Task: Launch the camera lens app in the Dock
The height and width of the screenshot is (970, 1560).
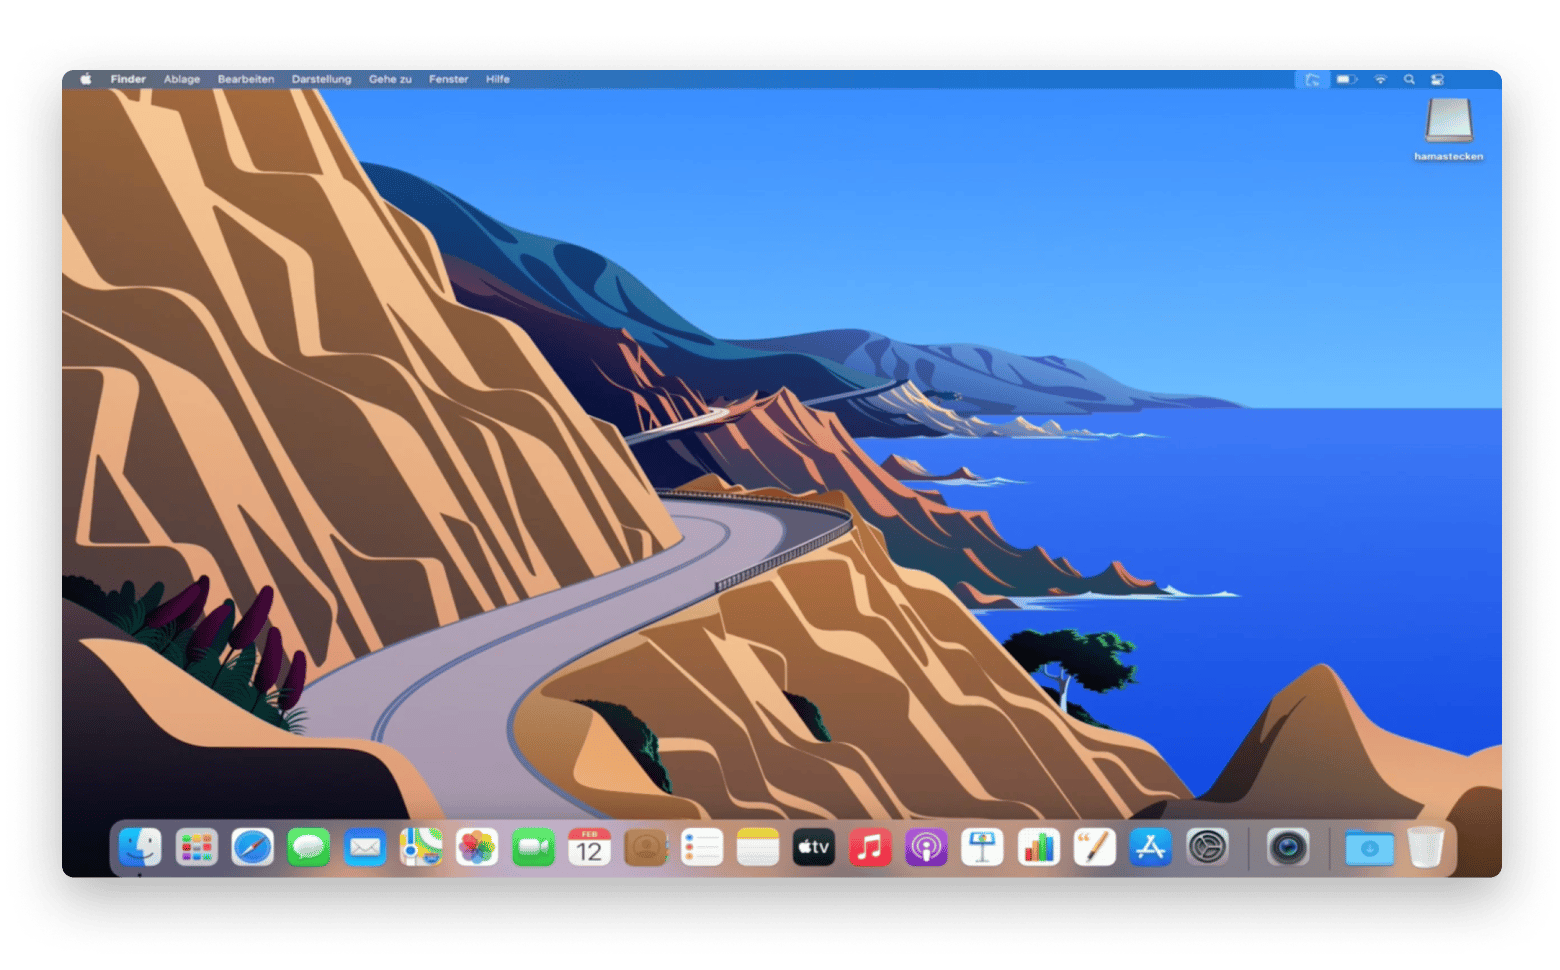Action: coord(1288,848)
